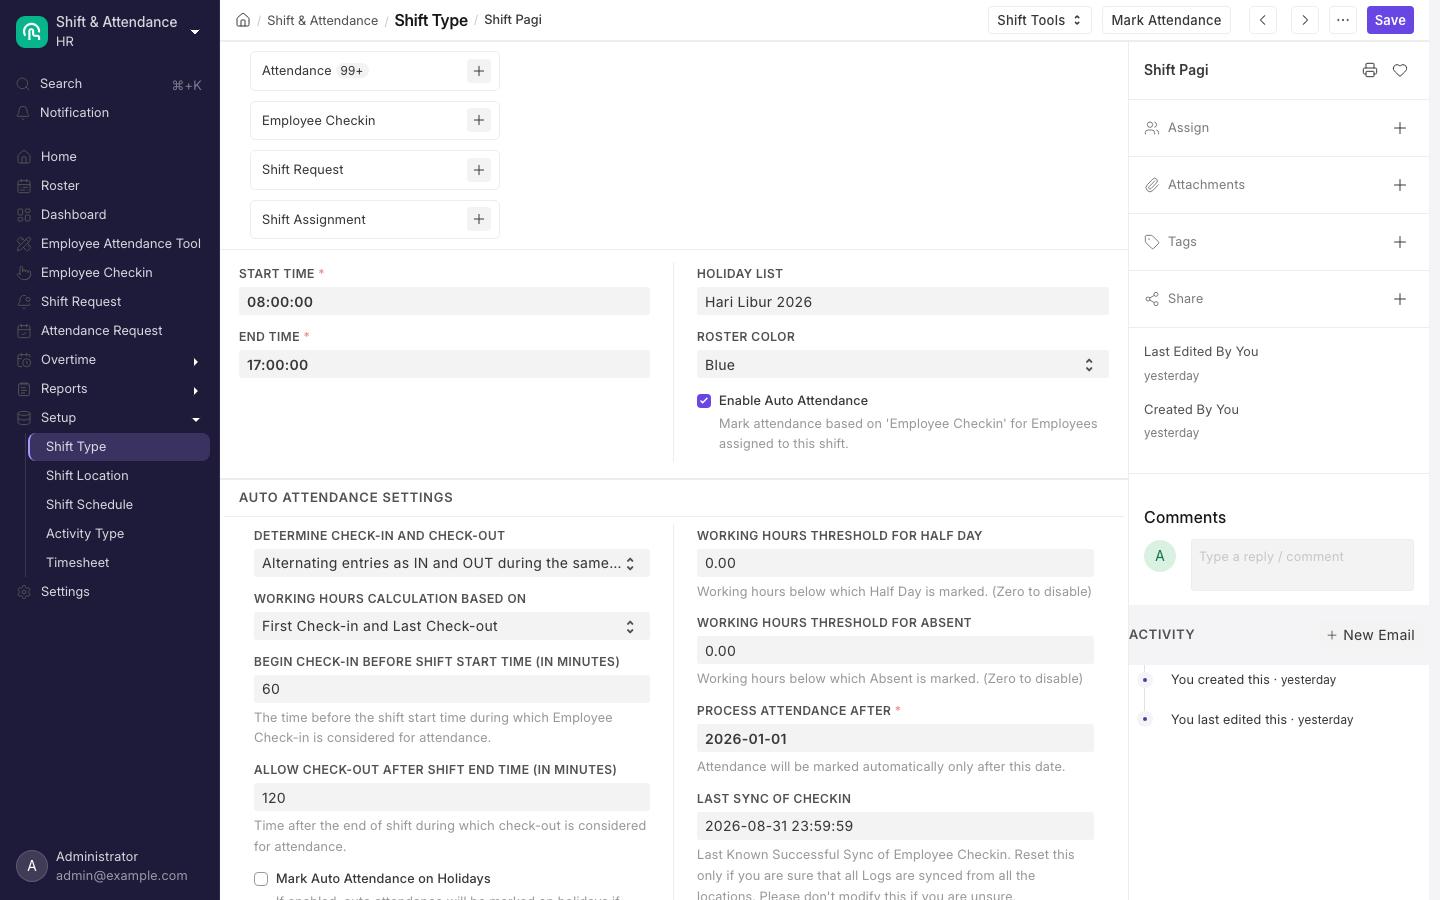Open Determine Check-in and Check-out dropdown
Viewport: 1440px width, 900px height.
[x=452, y=563]
